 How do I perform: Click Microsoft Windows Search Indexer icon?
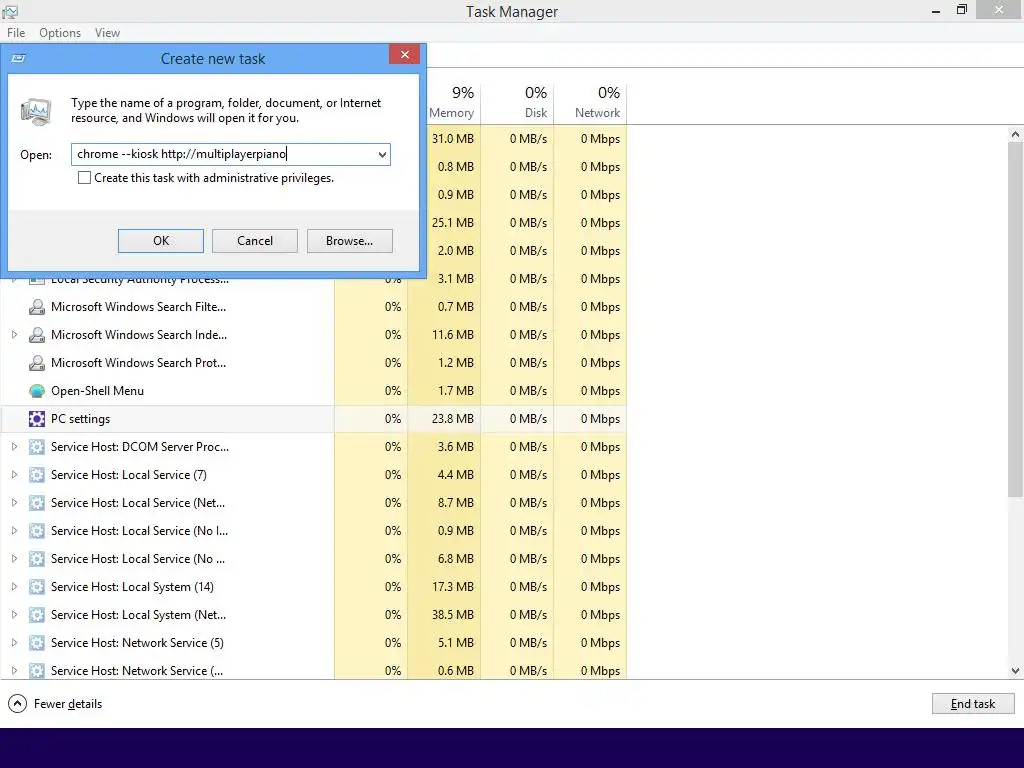[x=37, y=335]
